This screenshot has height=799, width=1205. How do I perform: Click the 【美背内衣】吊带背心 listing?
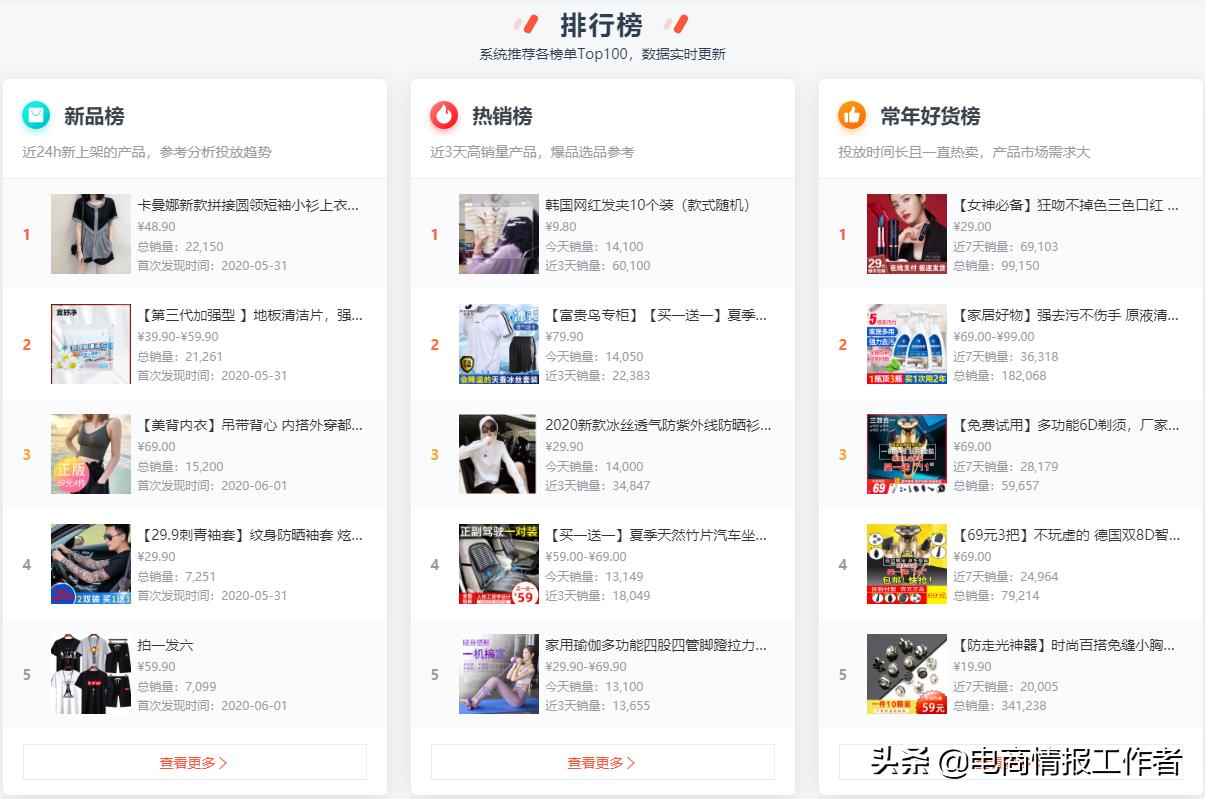pyautogui.click(x=250, y=425)
